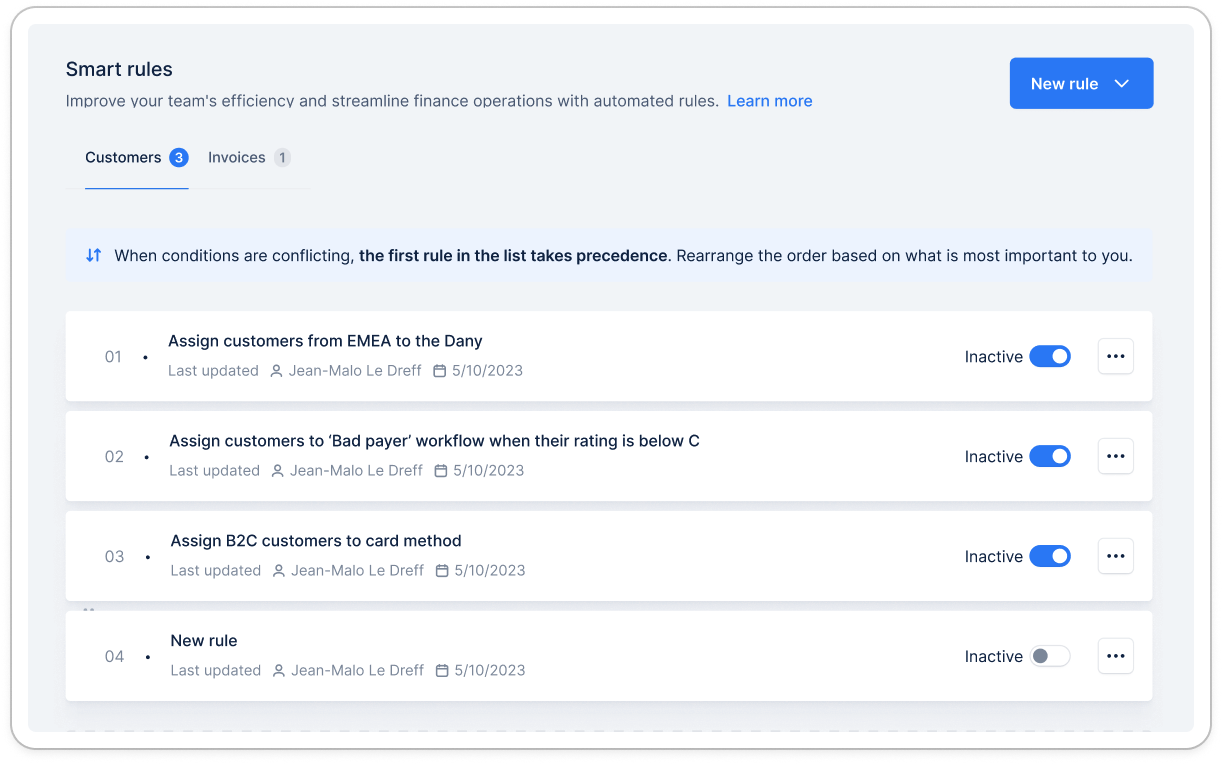
Task: Toggle the 'Bad payer' workflow rule switch
Action: pos(1049,456)
